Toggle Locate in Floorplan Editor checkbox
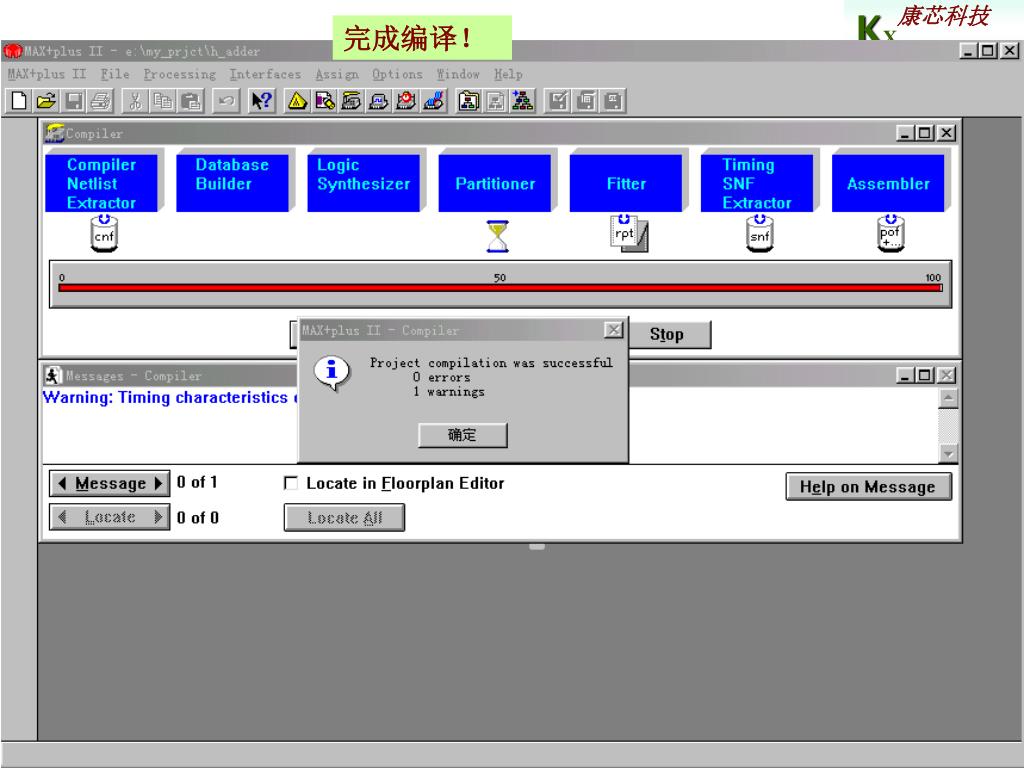This screenshot has width=1024, height=768. point(291,483)
